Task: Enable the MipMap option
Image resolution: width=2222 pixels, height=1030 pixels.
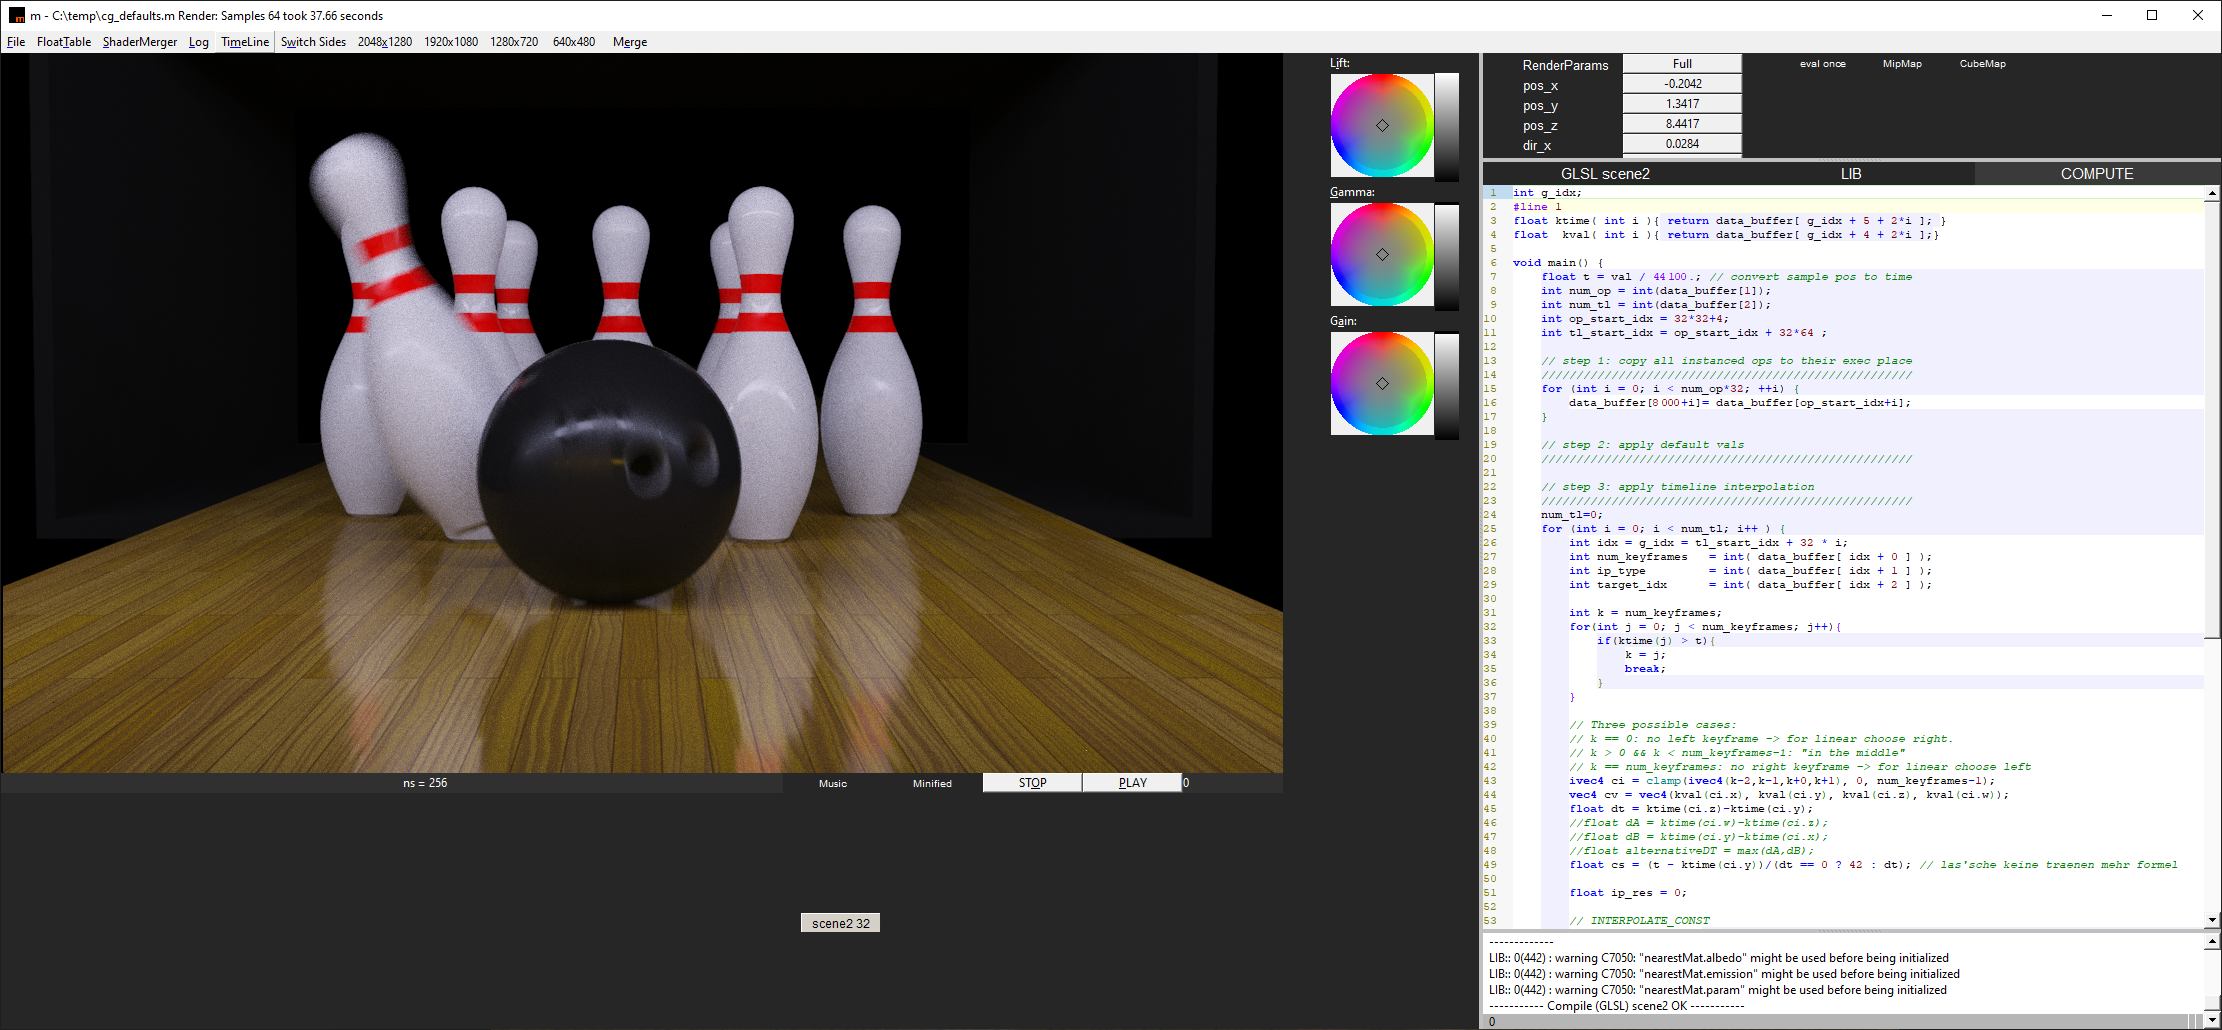Action: click(x=1901, y=64)
